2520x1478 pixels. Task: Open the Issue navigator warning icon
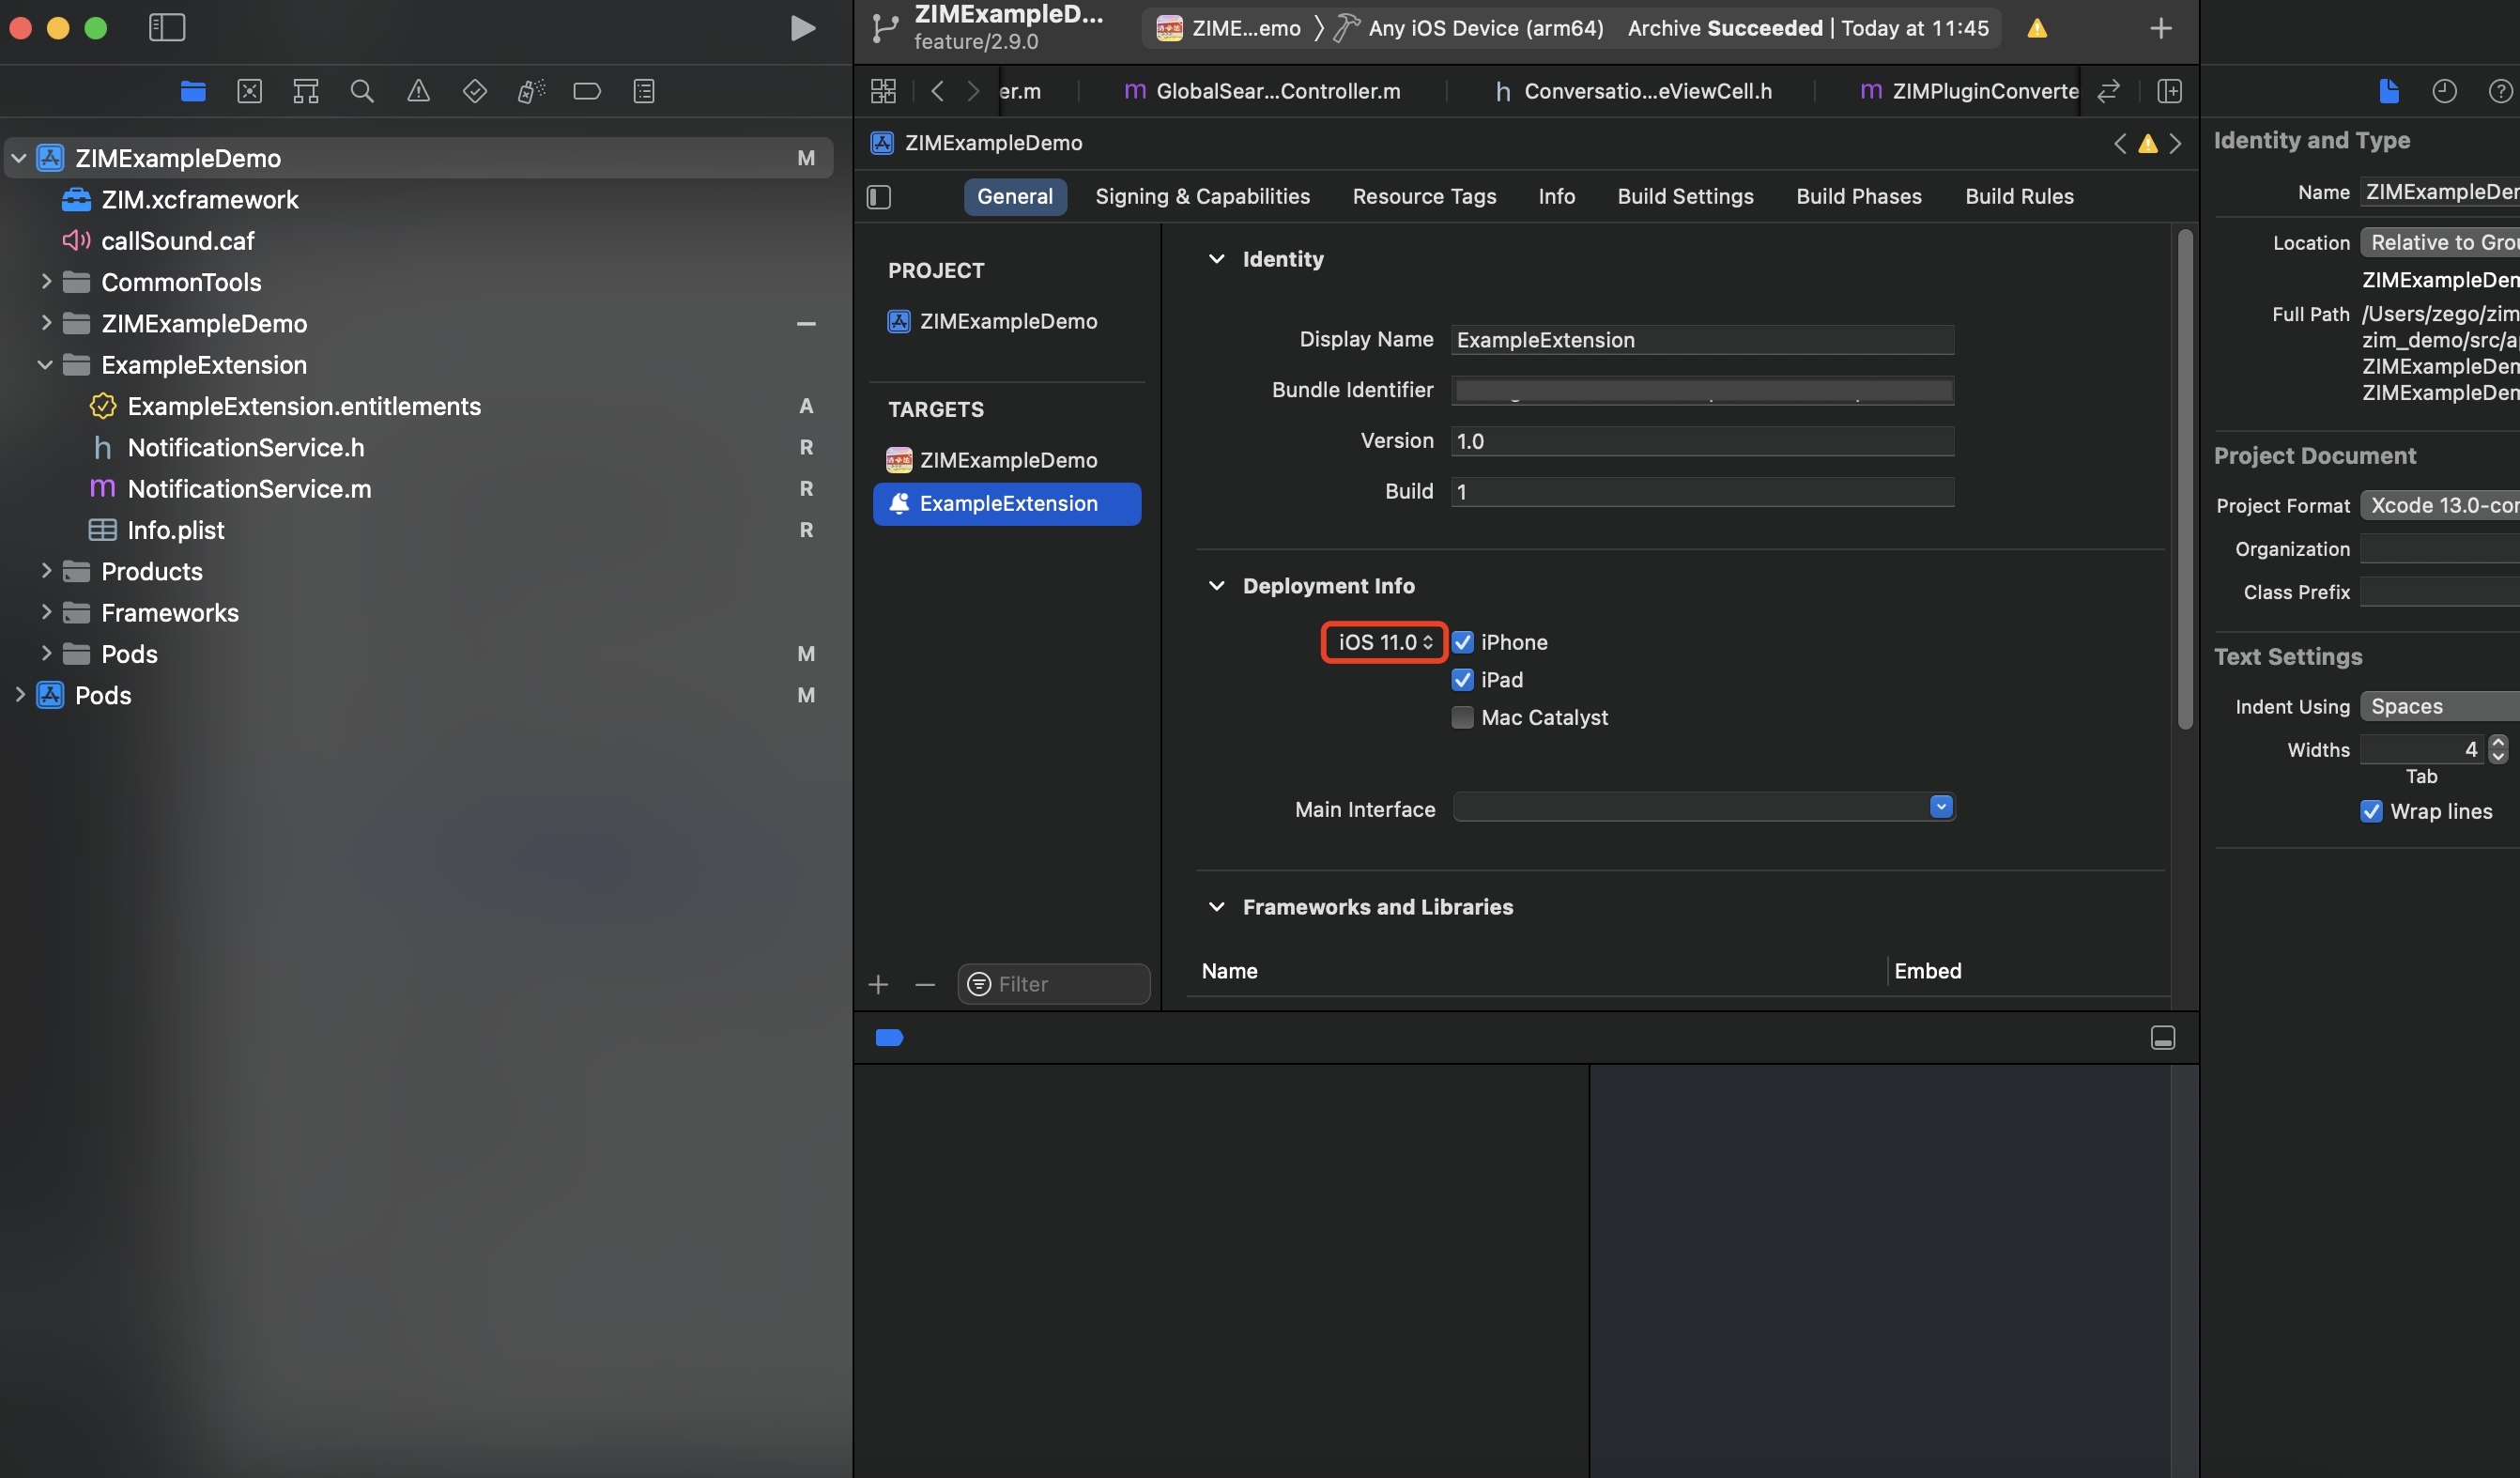coord(418,91)
